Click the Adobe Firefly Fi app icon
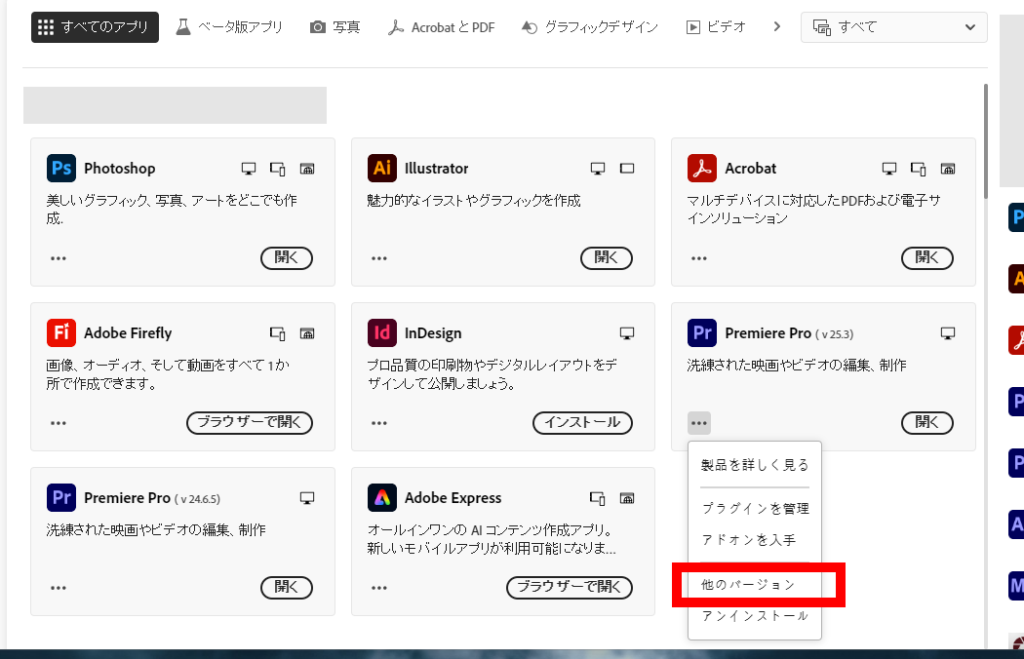1024x659 pixels. tap(61, 333)
